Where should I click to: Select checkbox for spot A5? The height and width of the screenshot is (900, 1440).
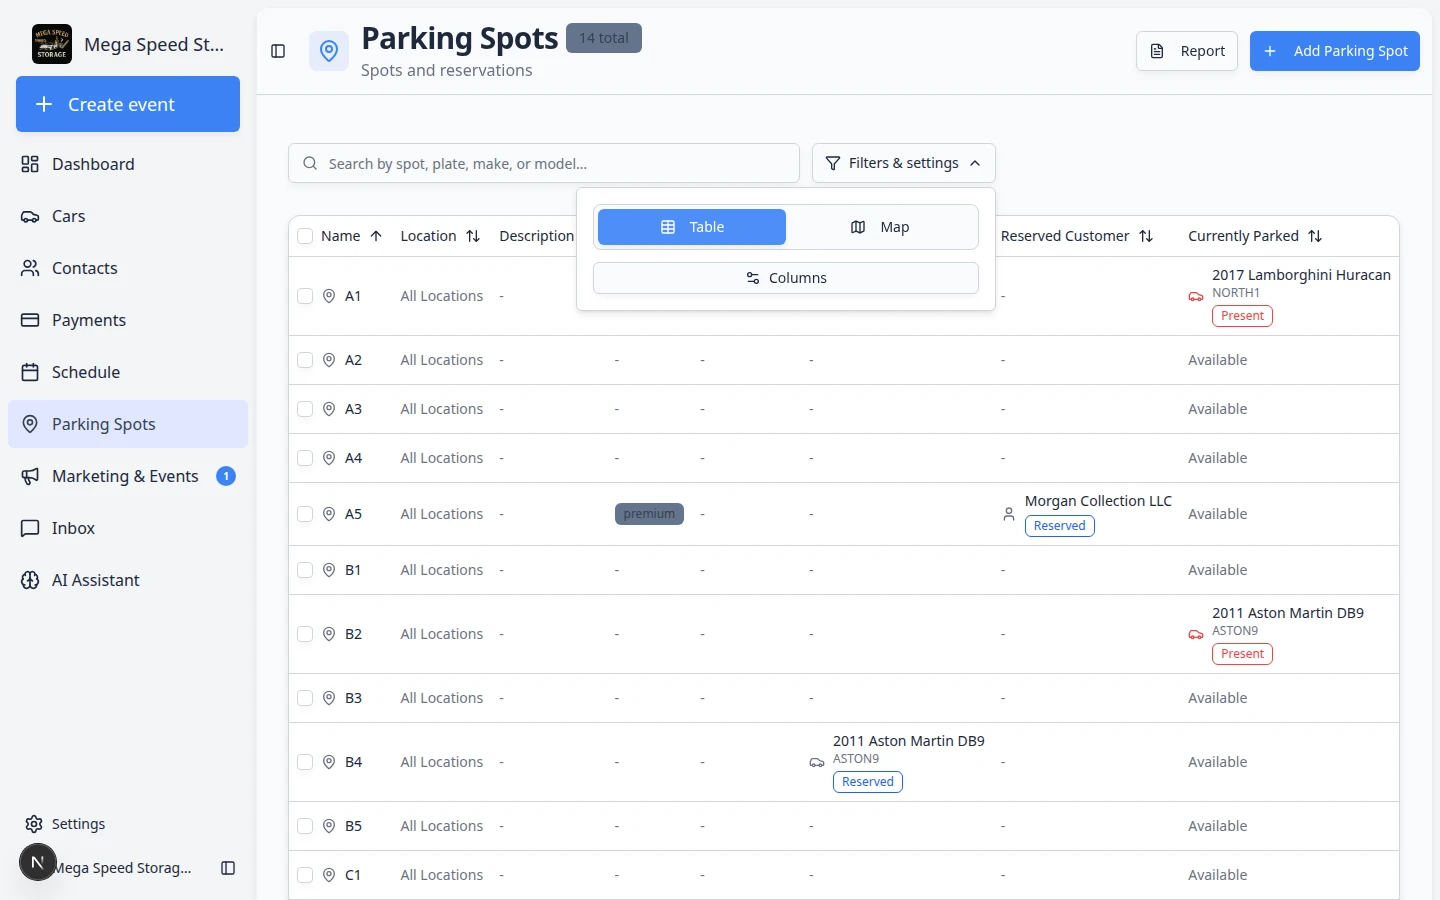[x=305, y=514]
